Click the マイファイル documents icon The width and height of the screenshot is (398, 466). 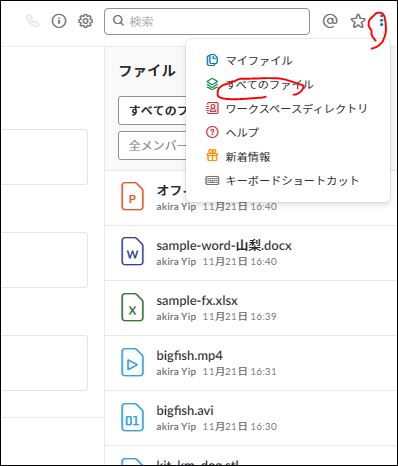pyautogui.click(x=212, y=60)
